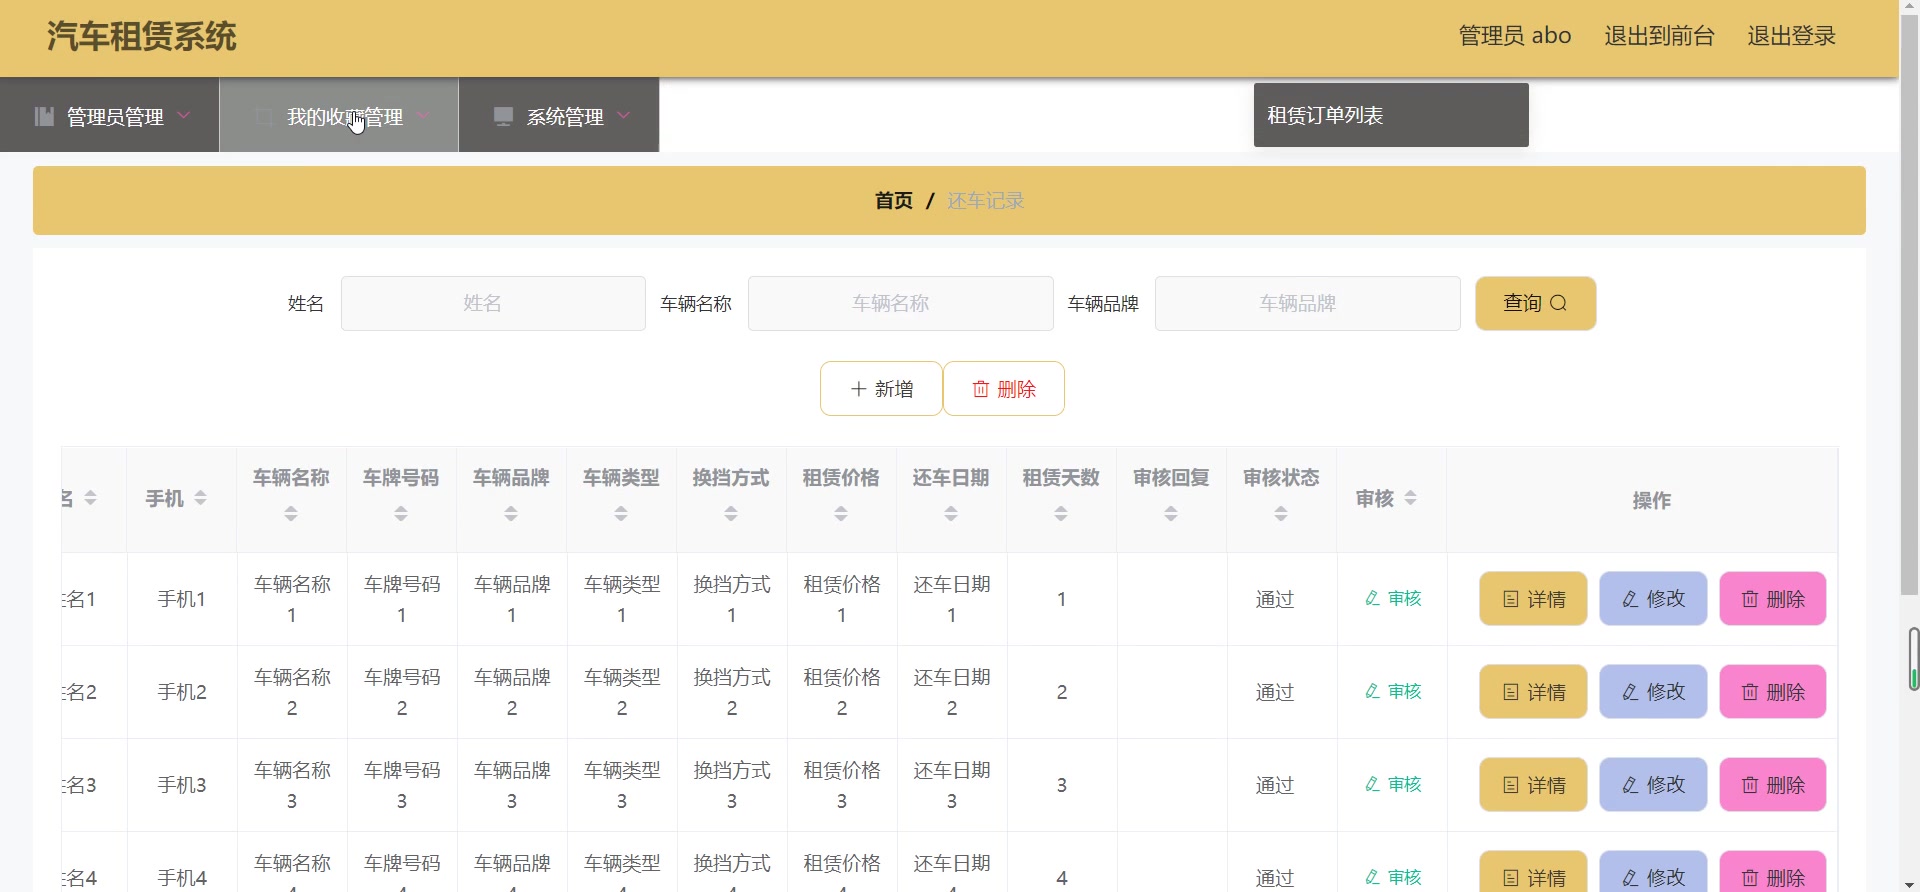Click 手机2 cell

tap(182, 692)
